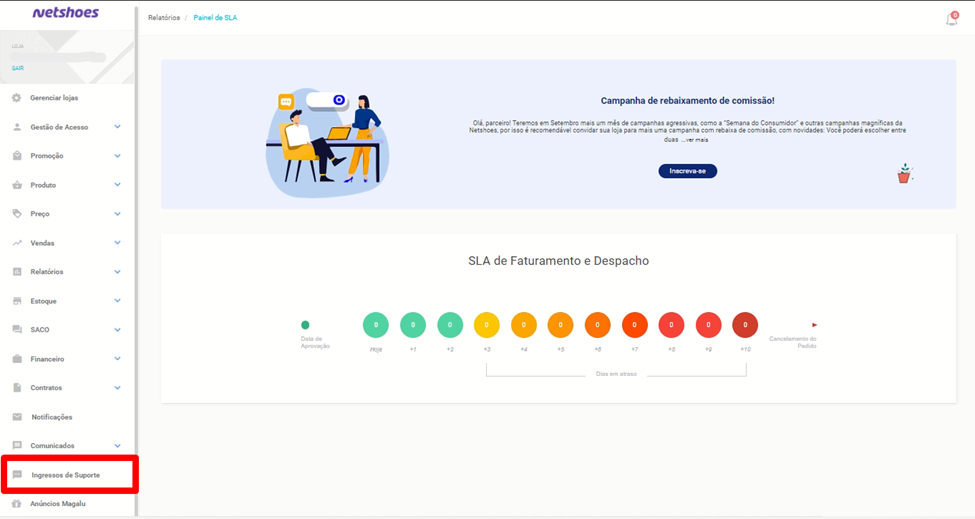The image size is (975, 519).
Task: Click the Promoção bag icon
Action: click(17, 156)
